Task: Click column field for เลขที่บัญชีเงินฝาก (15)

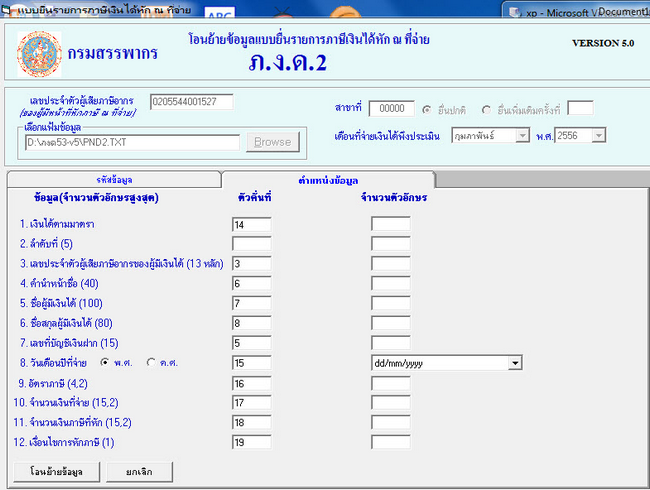Action: tap(252, 343)
